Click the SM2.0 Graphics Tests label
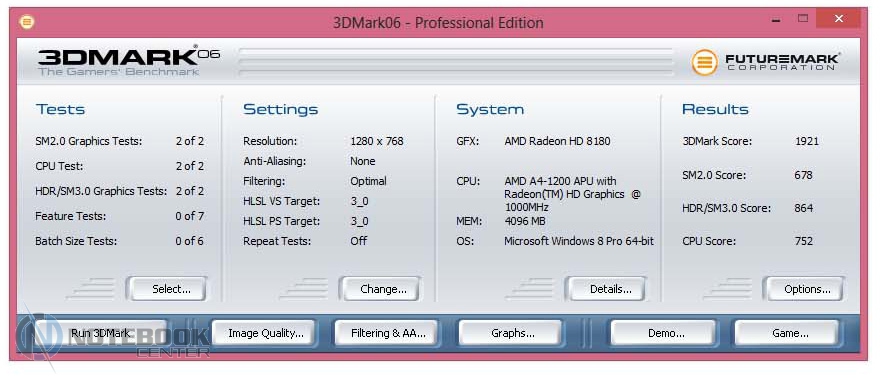The height and width of the screenshot is (384, 882). tap(89, 141)
